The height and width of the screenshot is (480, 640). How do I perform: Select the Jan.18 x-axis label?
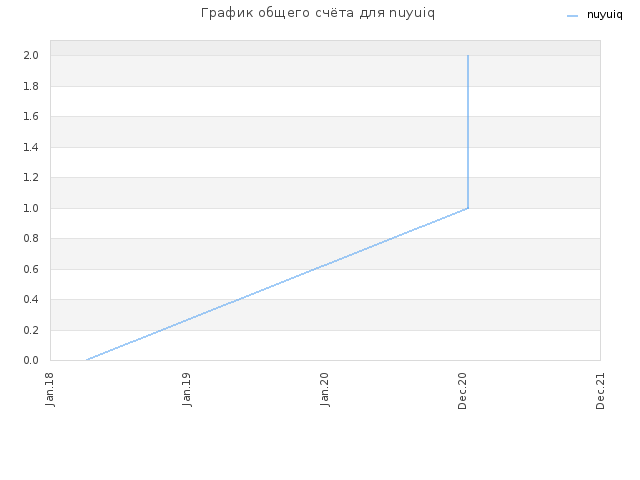coord(50,389)
